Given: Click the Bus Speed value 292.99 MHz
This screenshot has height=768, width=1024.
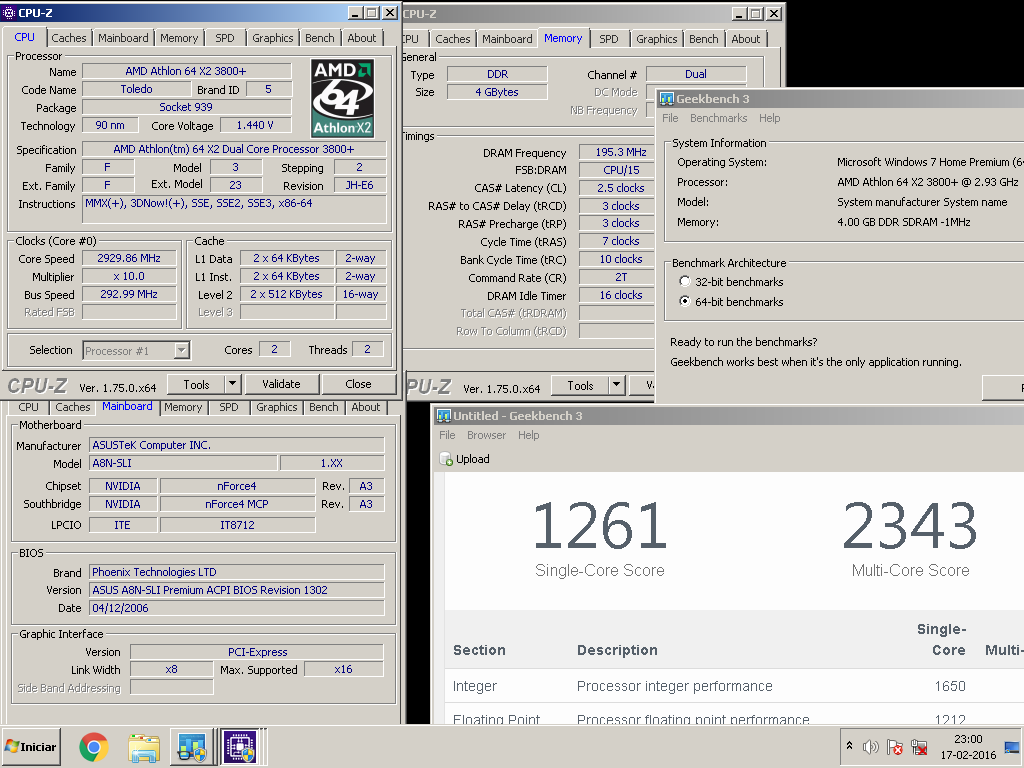Looking at the screenshot, I should [129, 295].
